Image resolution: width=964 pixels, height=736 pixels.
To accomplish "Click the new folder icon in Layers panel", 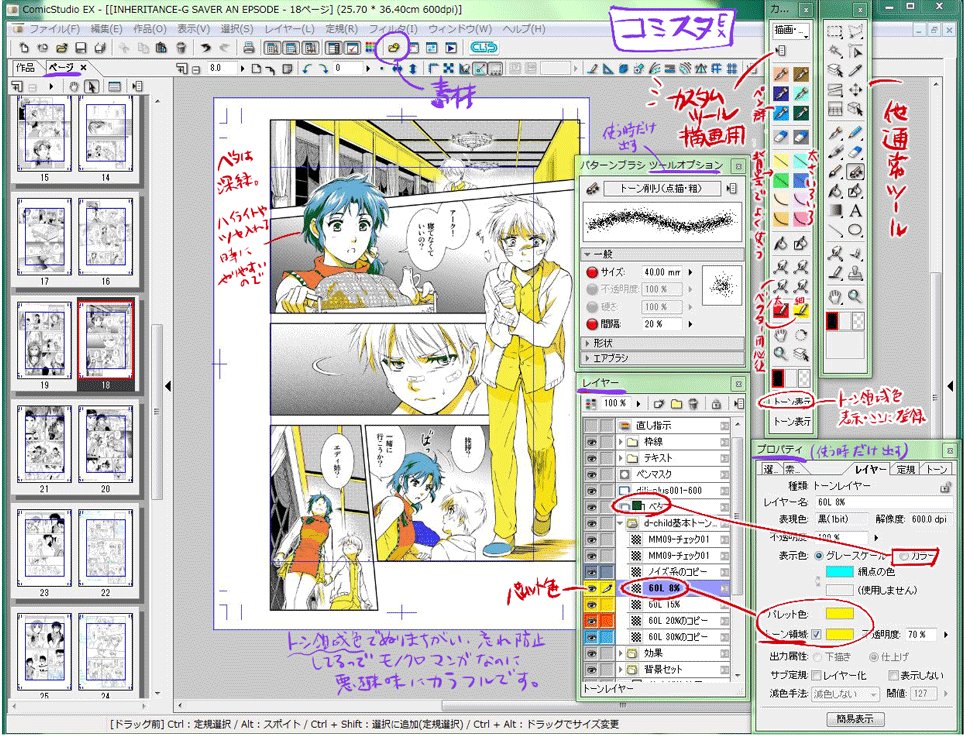I will [676, 404].
